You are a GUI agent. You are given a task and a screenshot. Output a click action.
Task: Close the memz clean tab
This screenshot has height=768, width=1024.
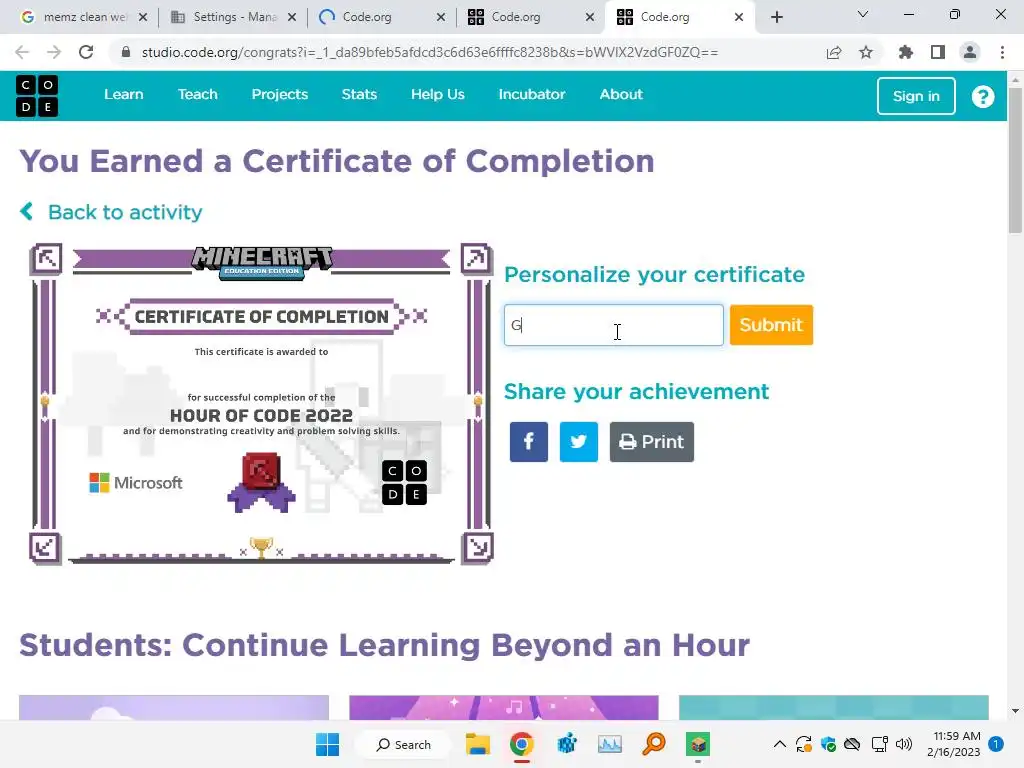coord(143,17)
